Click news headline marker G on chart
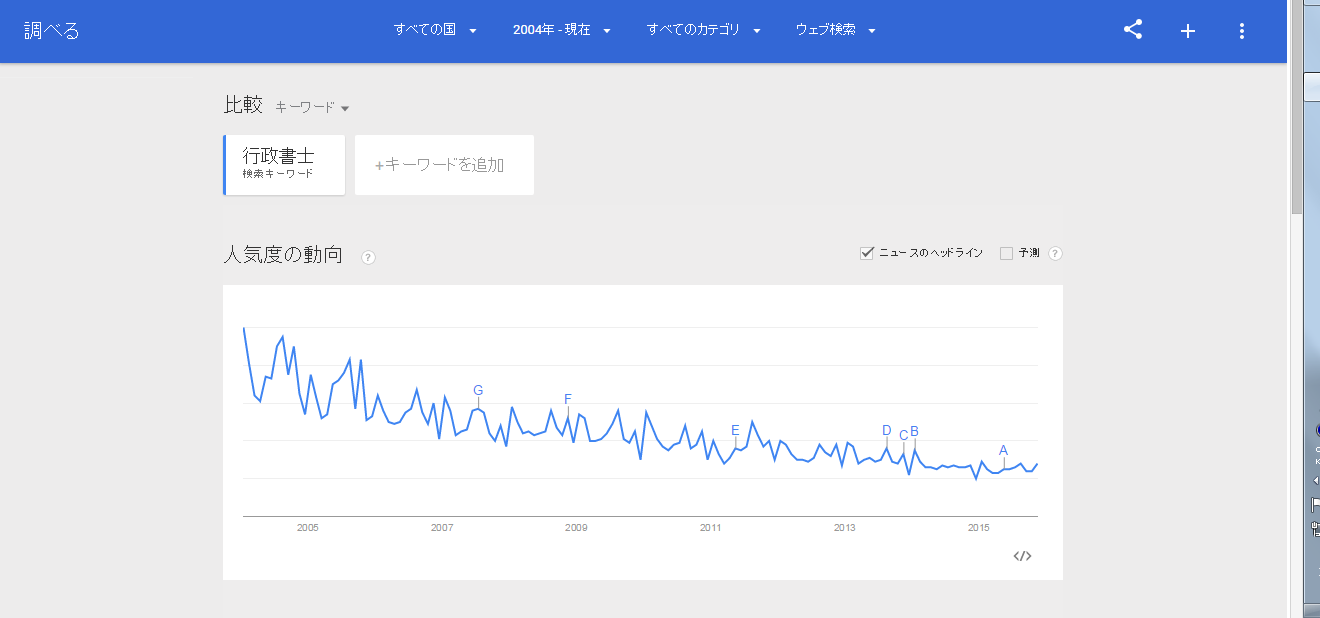Viewport: 1320px width, 618px height. 478,390
